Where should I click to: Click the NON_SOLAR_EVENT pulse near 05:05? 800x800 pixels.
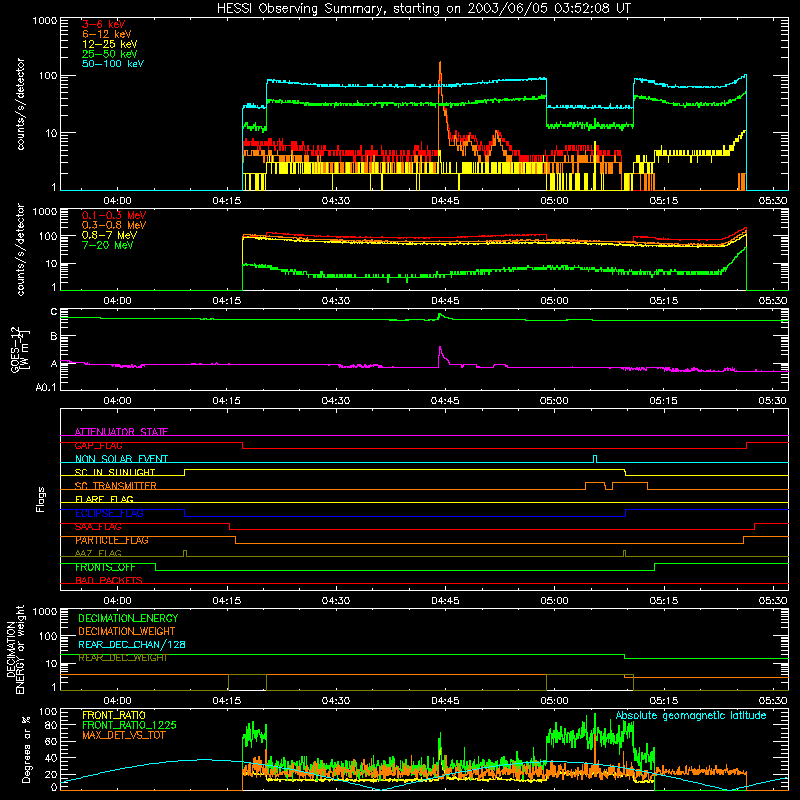pos(595,458)
